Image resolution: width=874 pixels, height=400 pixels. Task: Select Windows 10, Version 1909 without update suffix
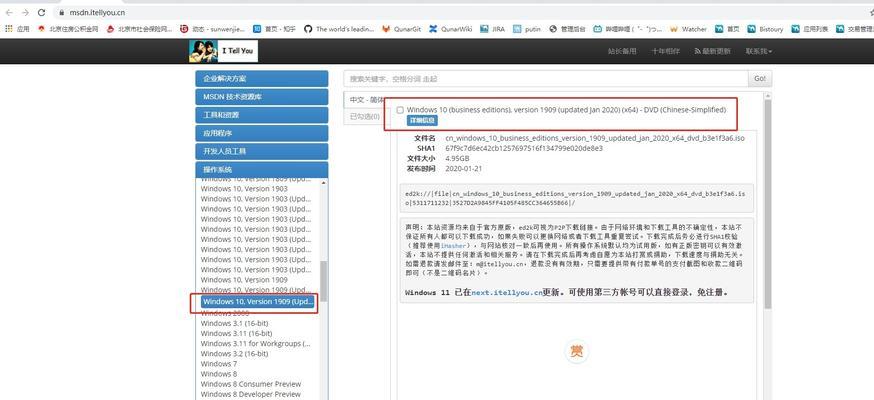(x=244, y=280)
